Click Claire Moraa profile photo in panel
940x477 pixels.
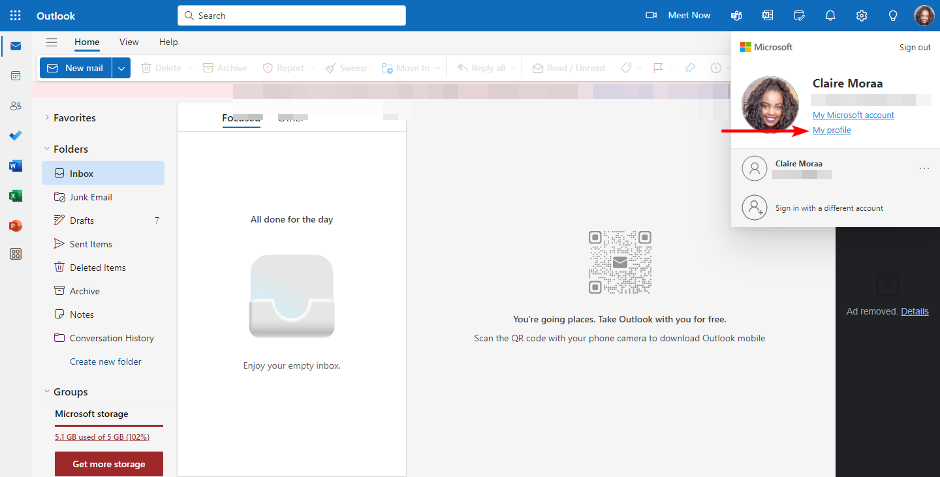(770, 104)
